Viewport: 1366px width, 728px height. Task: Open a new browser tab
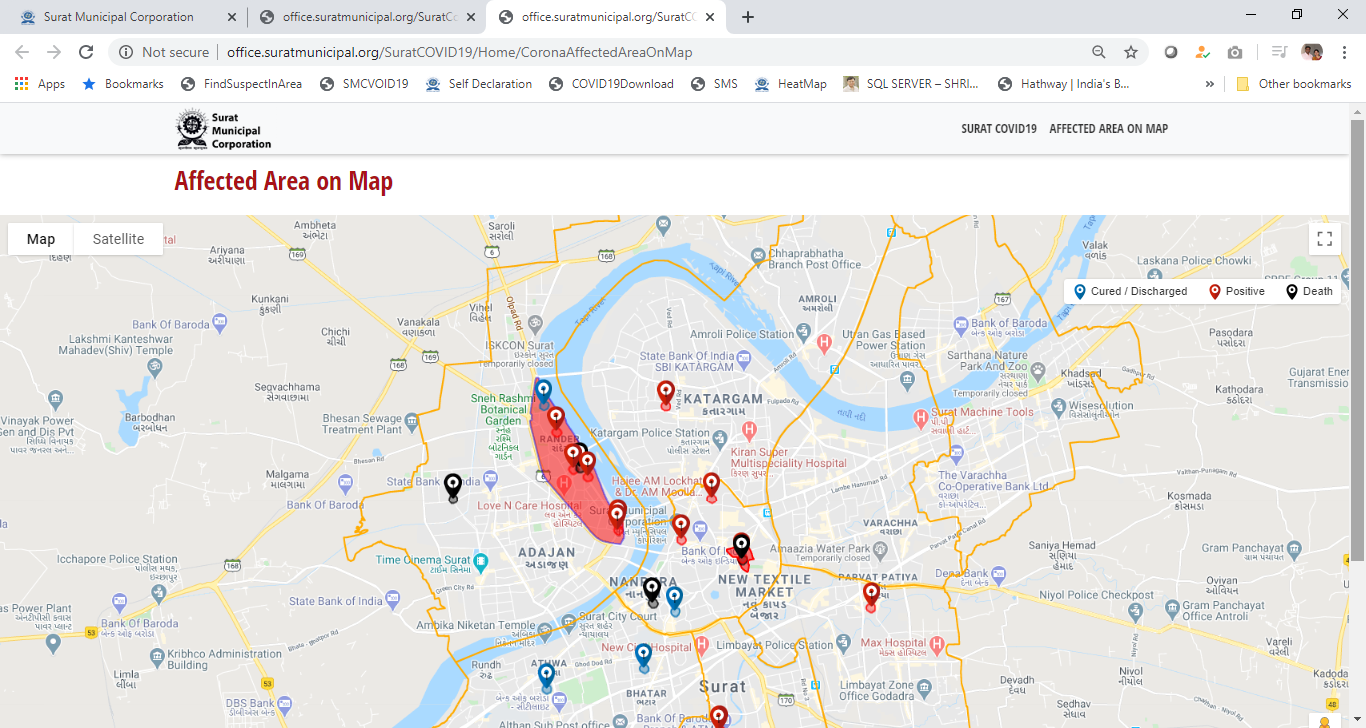748,17
